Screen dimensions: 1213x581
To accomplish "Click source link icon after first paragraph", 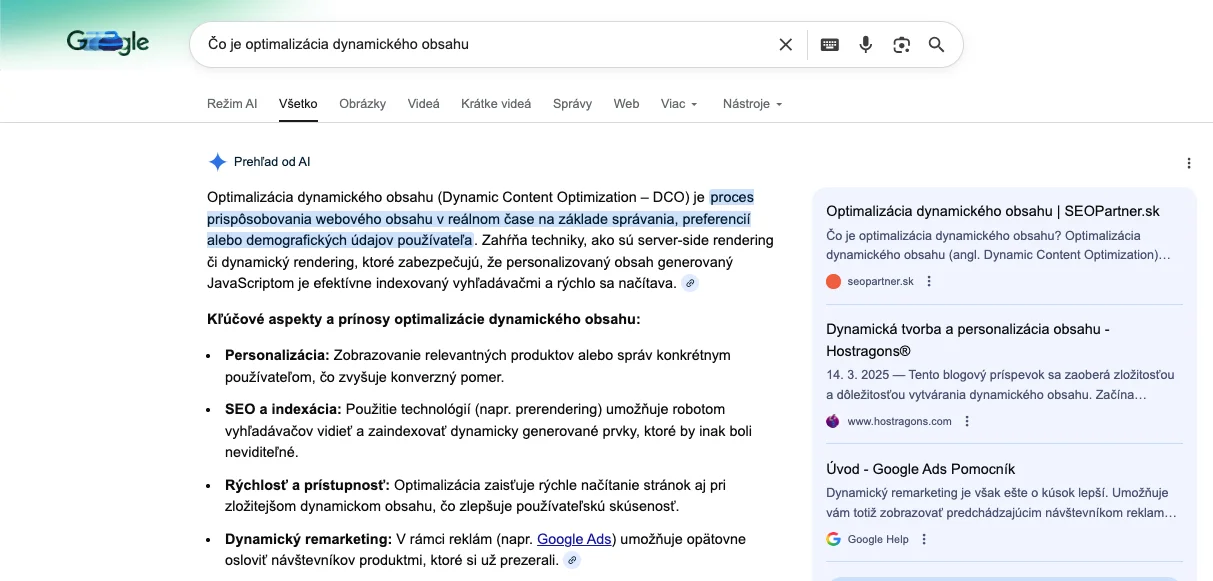I will [689, 284].
